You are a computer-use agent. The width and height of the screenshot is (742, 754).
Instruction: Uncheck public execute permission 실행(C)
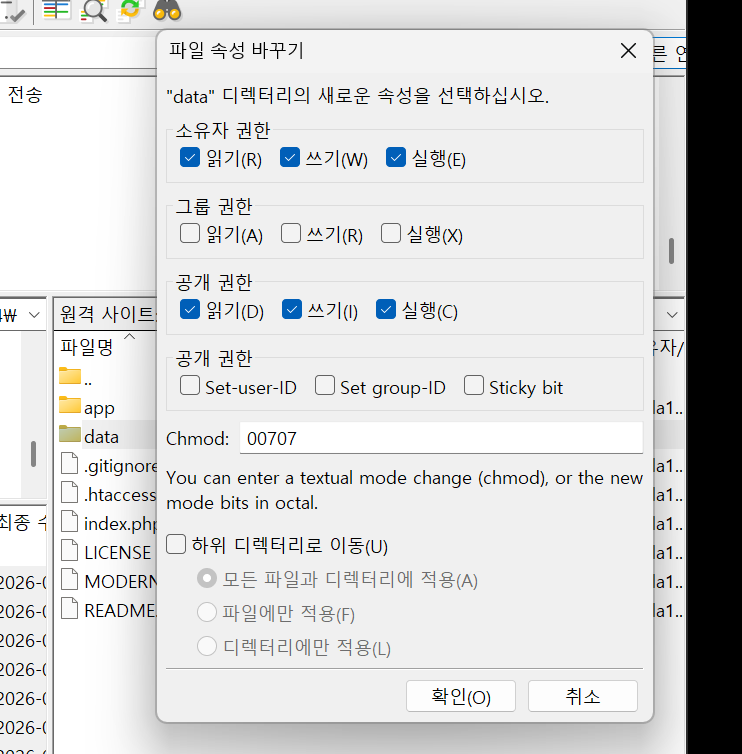[386, 309]
